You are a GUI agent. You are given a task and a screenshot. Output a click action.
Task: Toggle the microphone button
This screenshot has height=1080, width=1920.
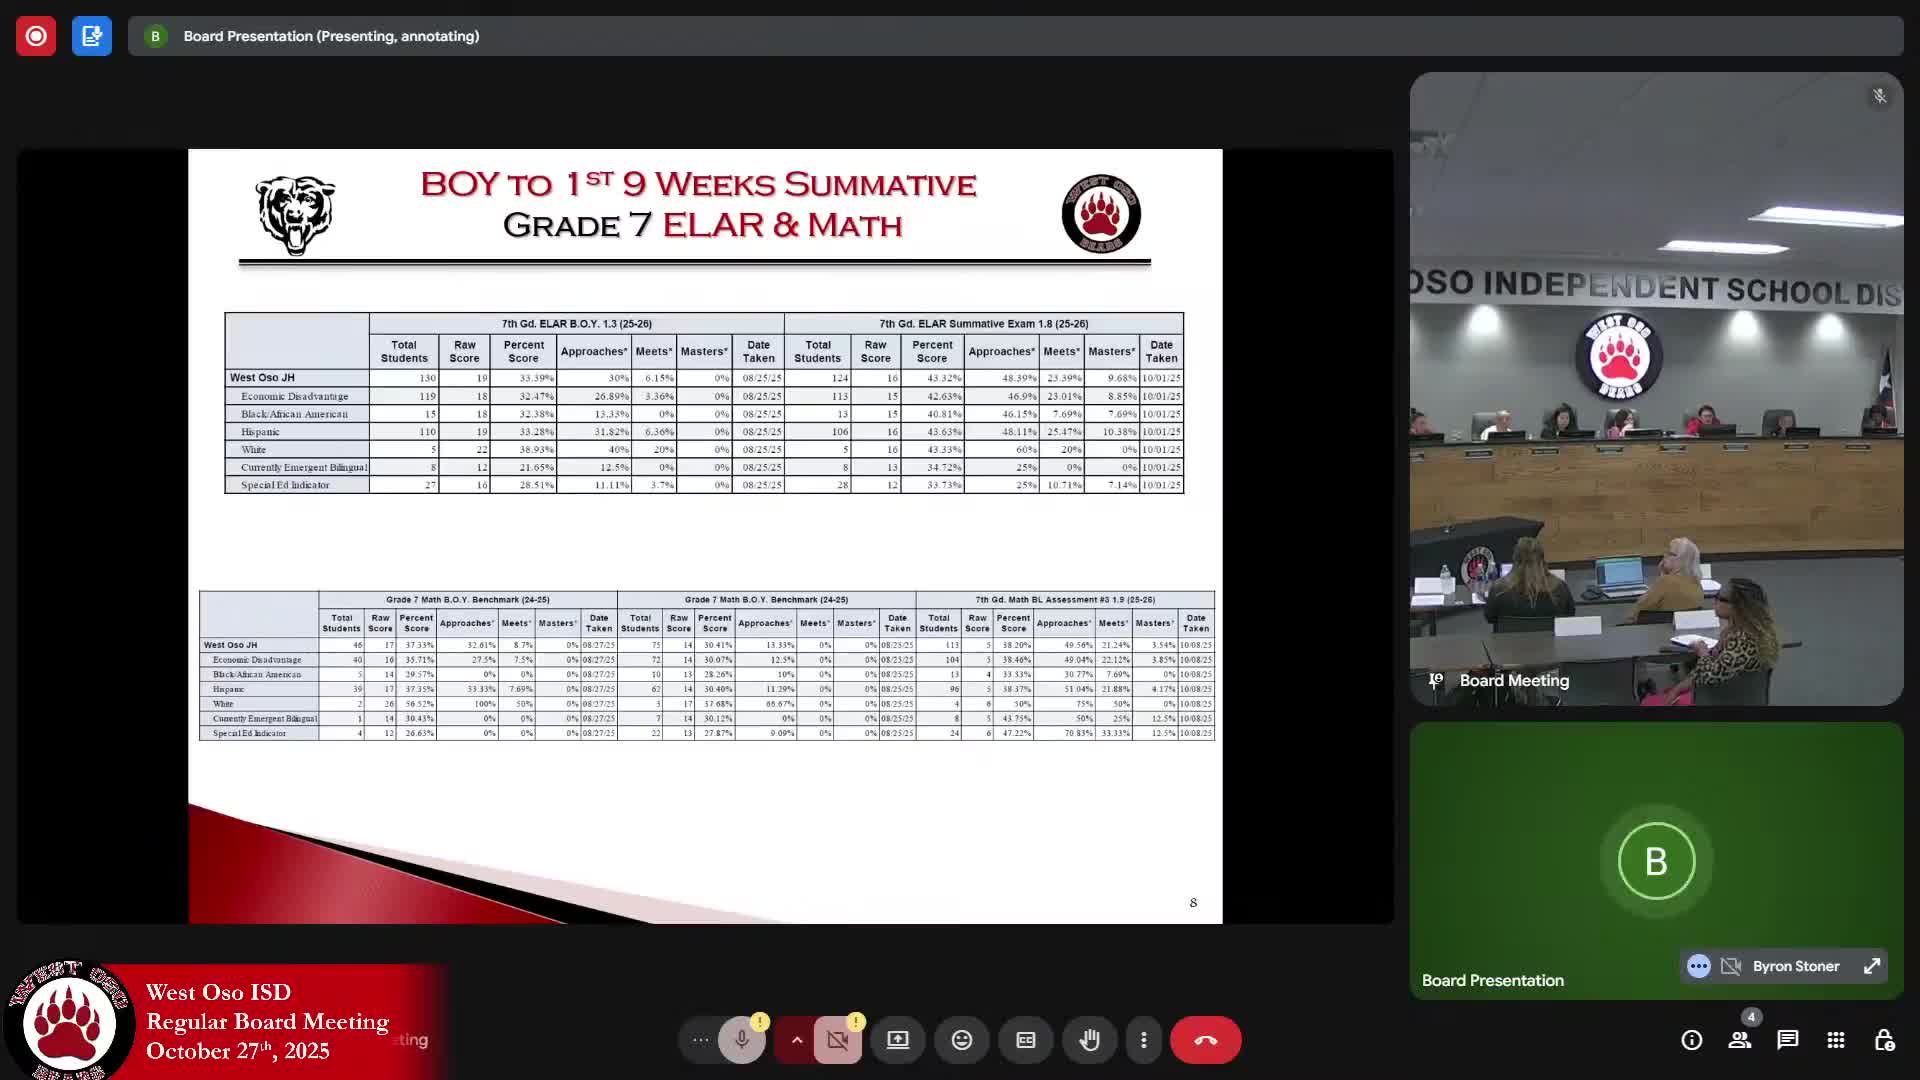click(x=741, y=1040)
